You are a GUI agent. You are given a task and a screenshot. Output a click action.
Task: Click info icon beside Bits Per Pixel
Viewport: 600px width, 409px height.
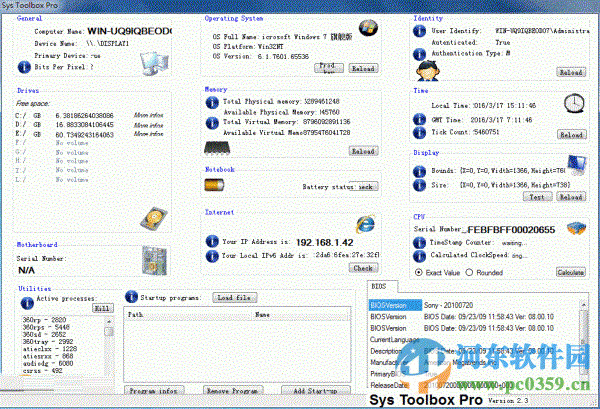click(24, 67)
